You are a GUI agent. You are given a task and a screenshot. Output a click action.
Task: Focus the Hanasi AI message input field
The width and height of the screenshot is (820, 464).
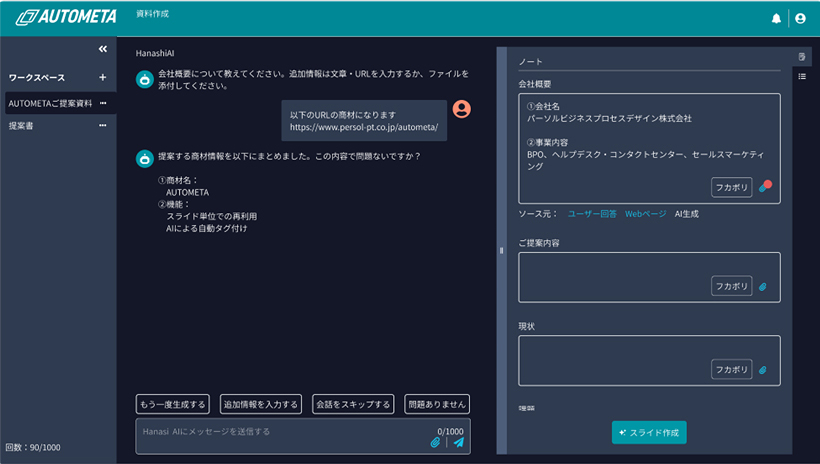click(x=280, y=432)
